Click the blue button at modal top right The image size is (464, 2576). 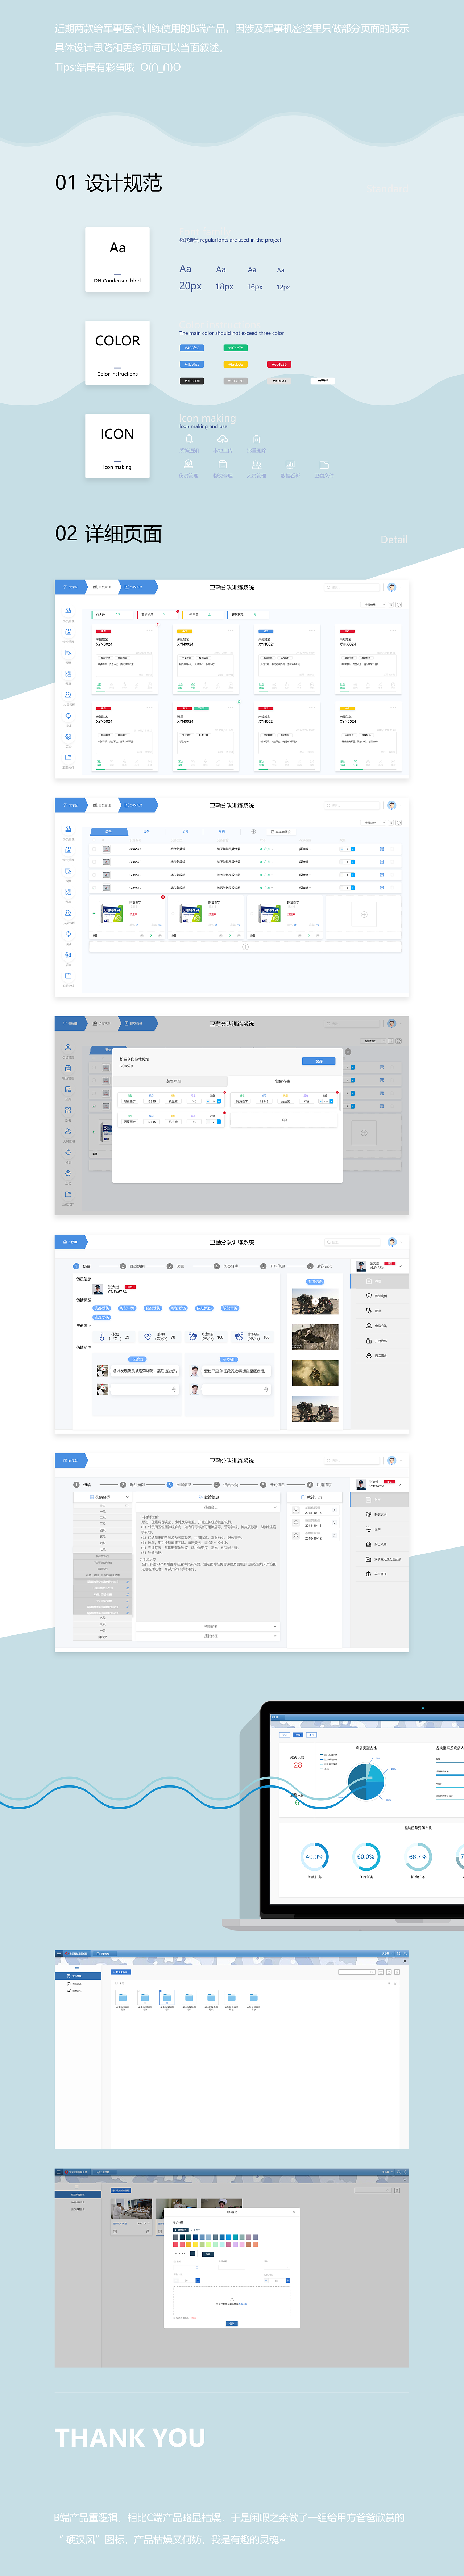click(x=319, y=1061)
